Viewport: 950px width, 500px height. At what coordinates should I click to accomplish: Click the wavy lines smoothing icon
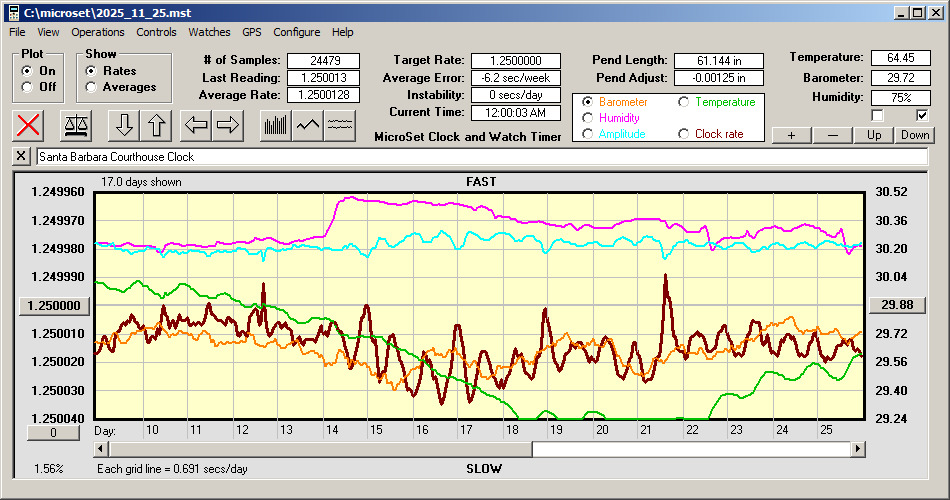[341, 125]
